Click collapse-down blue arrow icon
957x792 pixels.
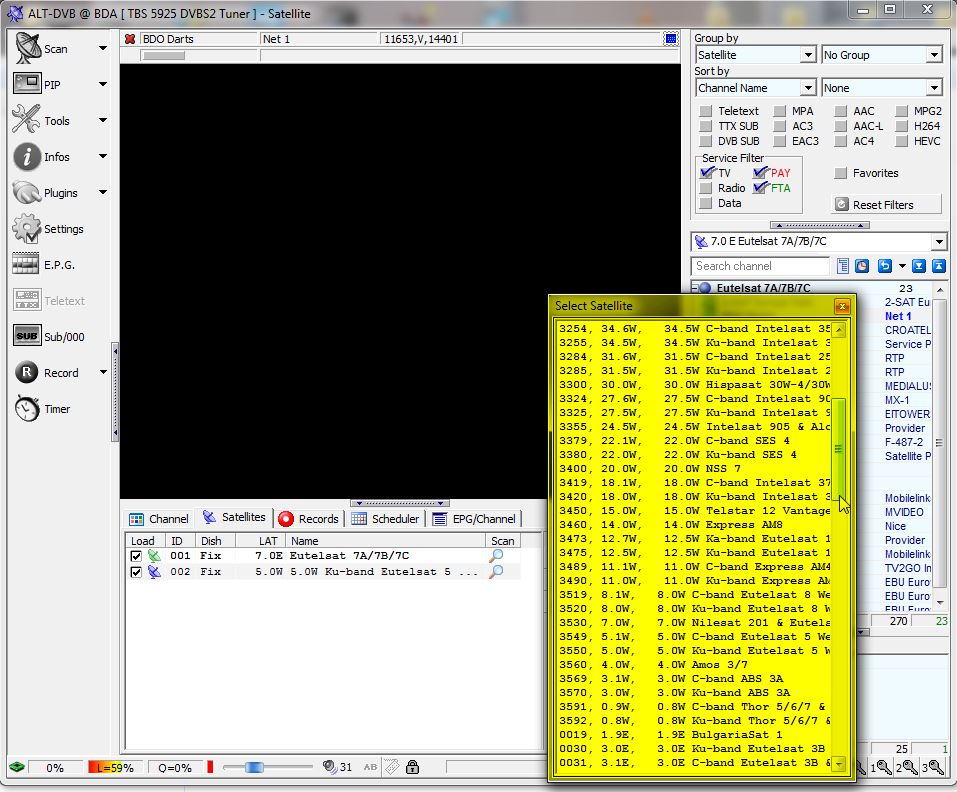coord(919,265)
